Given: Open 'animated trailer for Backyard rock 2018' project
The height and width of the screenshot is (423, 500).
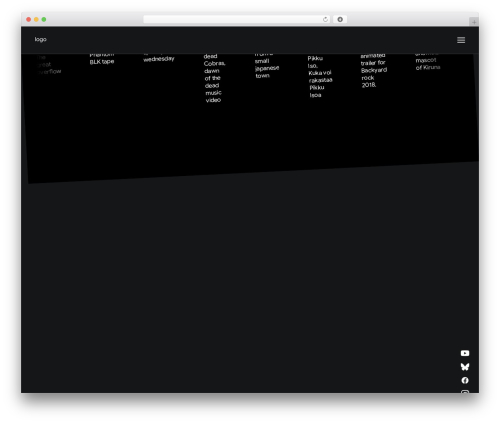Looking at the screenshot, I should (373, 71).
